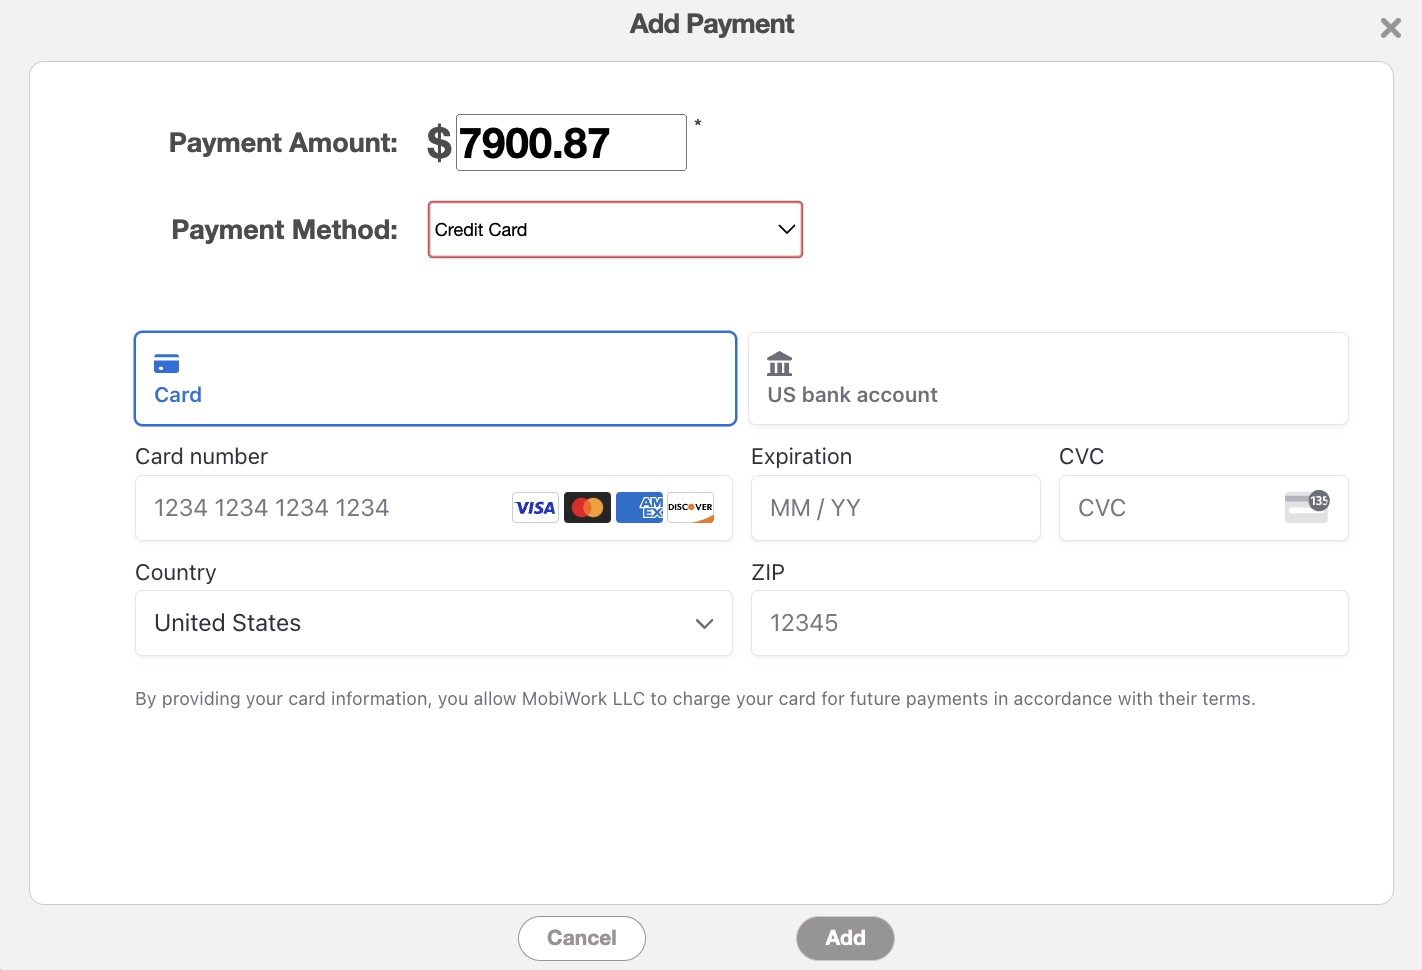
Task: Close the Add Payment dialog
Action: click(x=1390, y=28)
